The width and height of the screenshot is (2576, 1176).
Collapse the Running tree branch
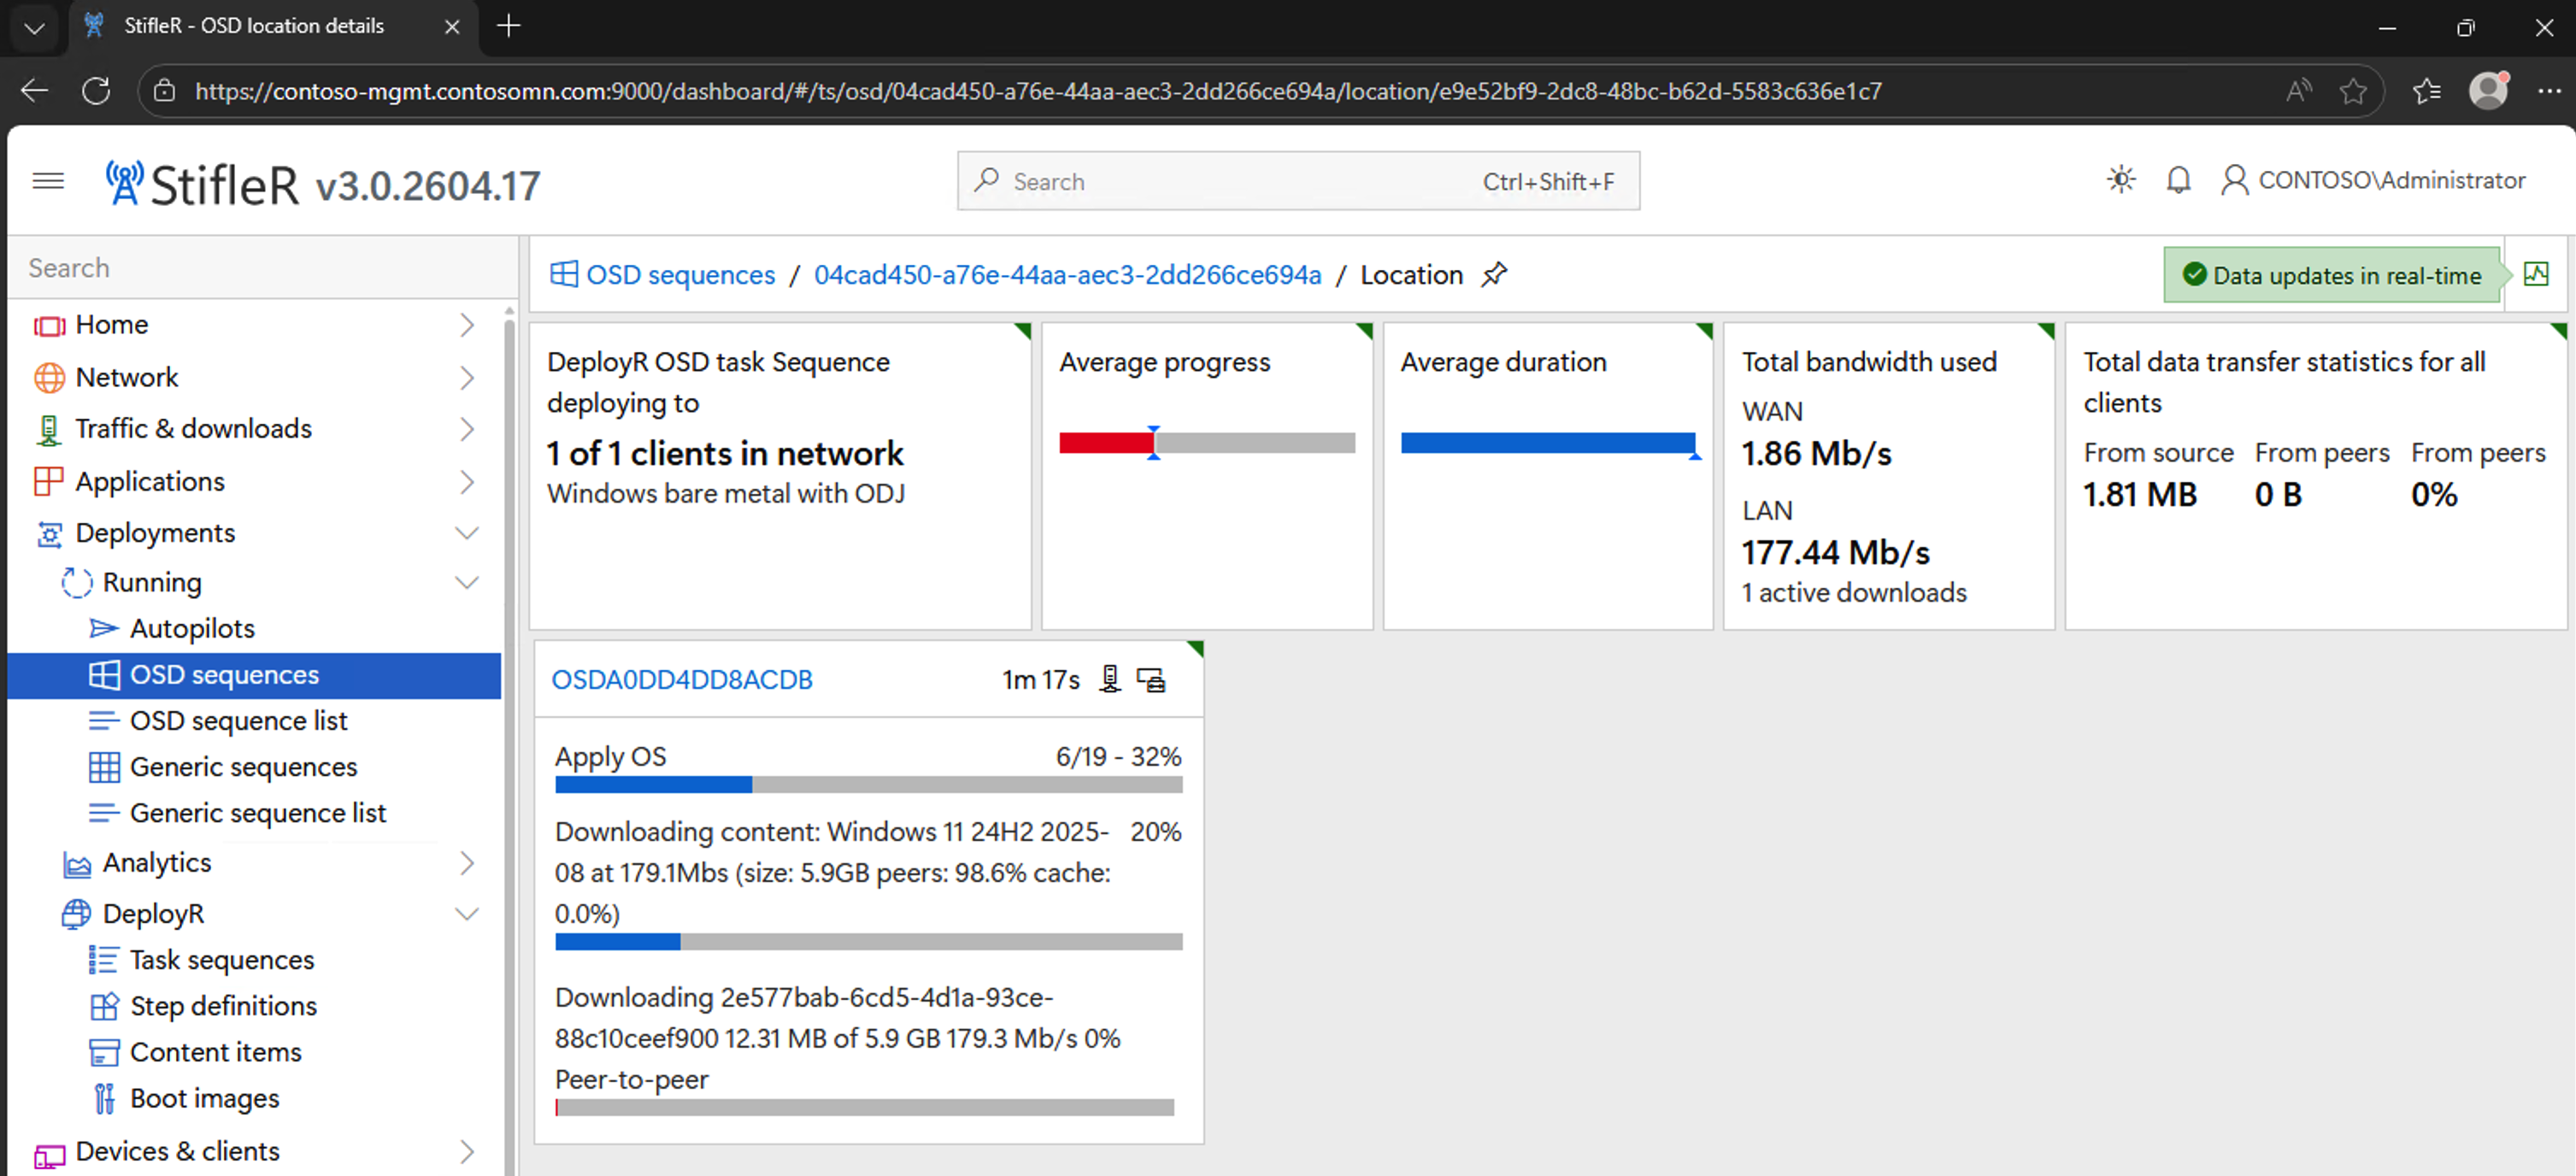point(466,582)
